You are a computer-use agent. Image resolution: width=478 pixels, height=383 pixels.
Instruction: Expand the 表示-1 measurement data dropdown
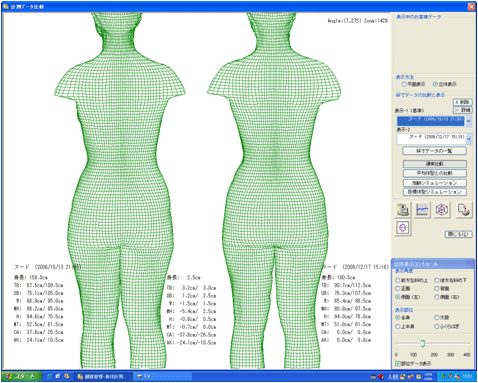(469, 121)
